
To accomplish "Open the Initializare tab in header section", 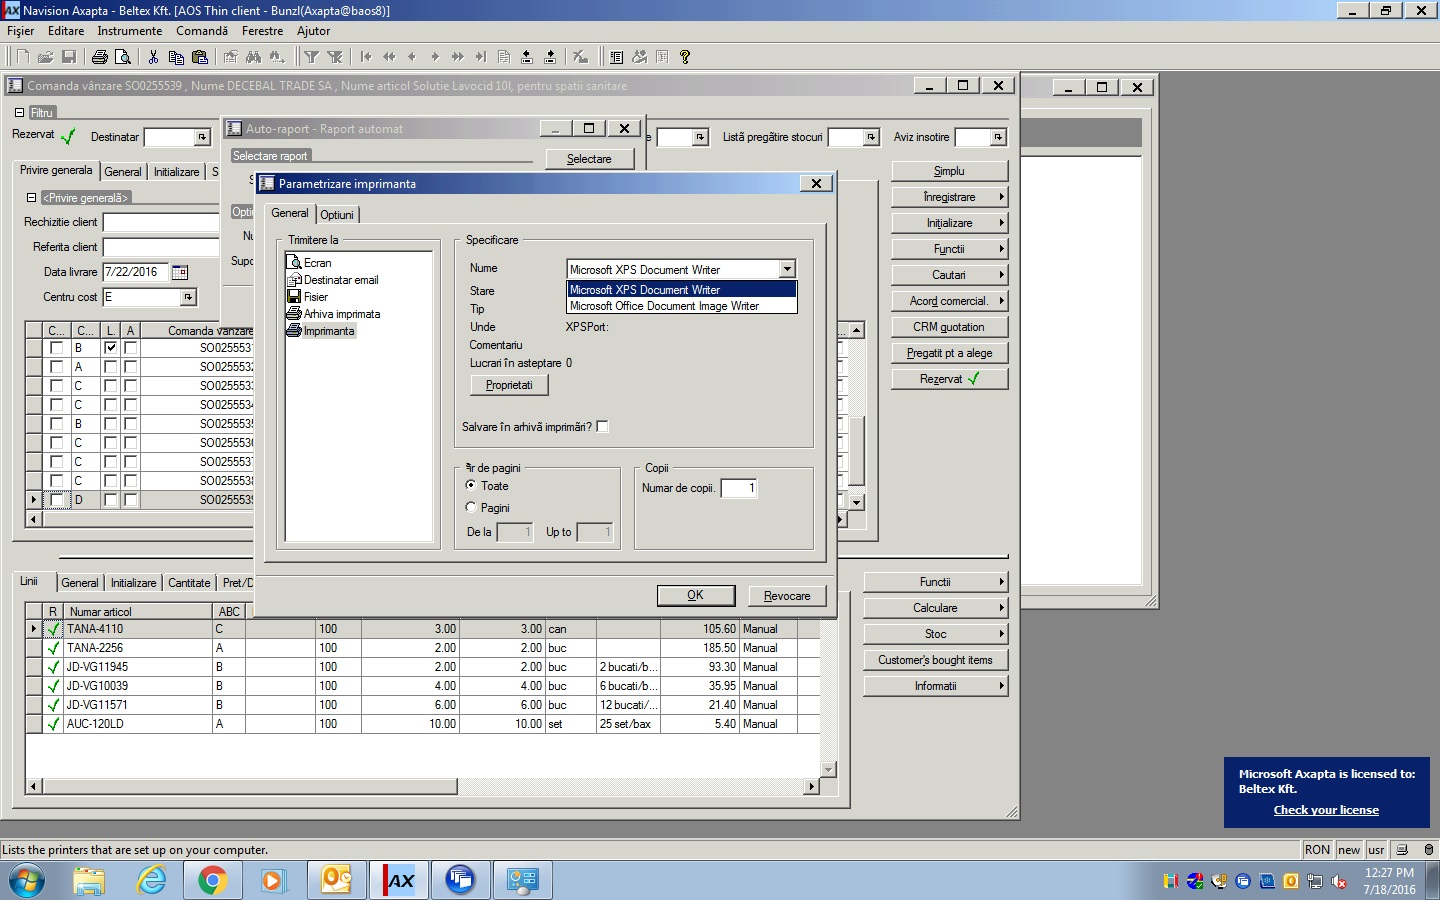I will pyautogui.click(x=176, y=172).
